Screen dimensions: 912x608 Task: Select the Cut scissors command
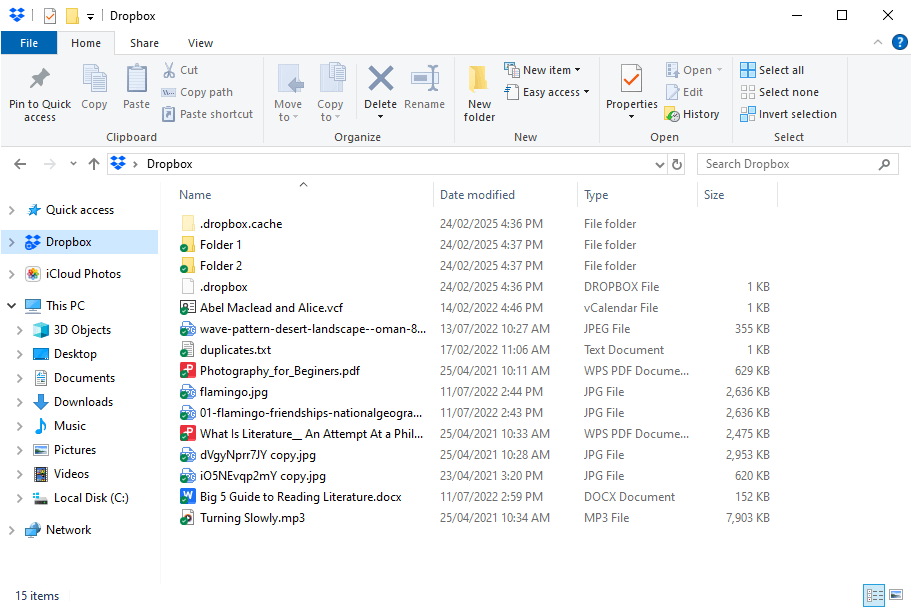point(181,70)
